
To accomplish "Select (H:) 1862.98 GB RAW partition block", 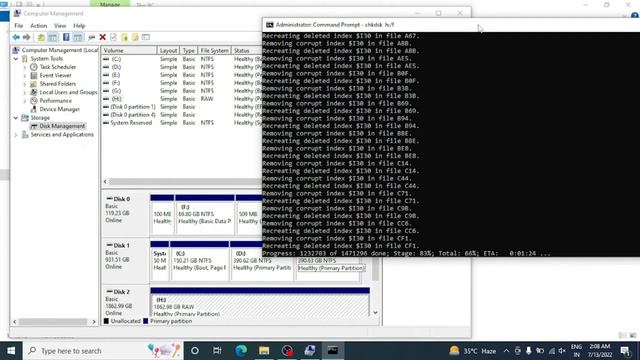I will pos(260,302).
